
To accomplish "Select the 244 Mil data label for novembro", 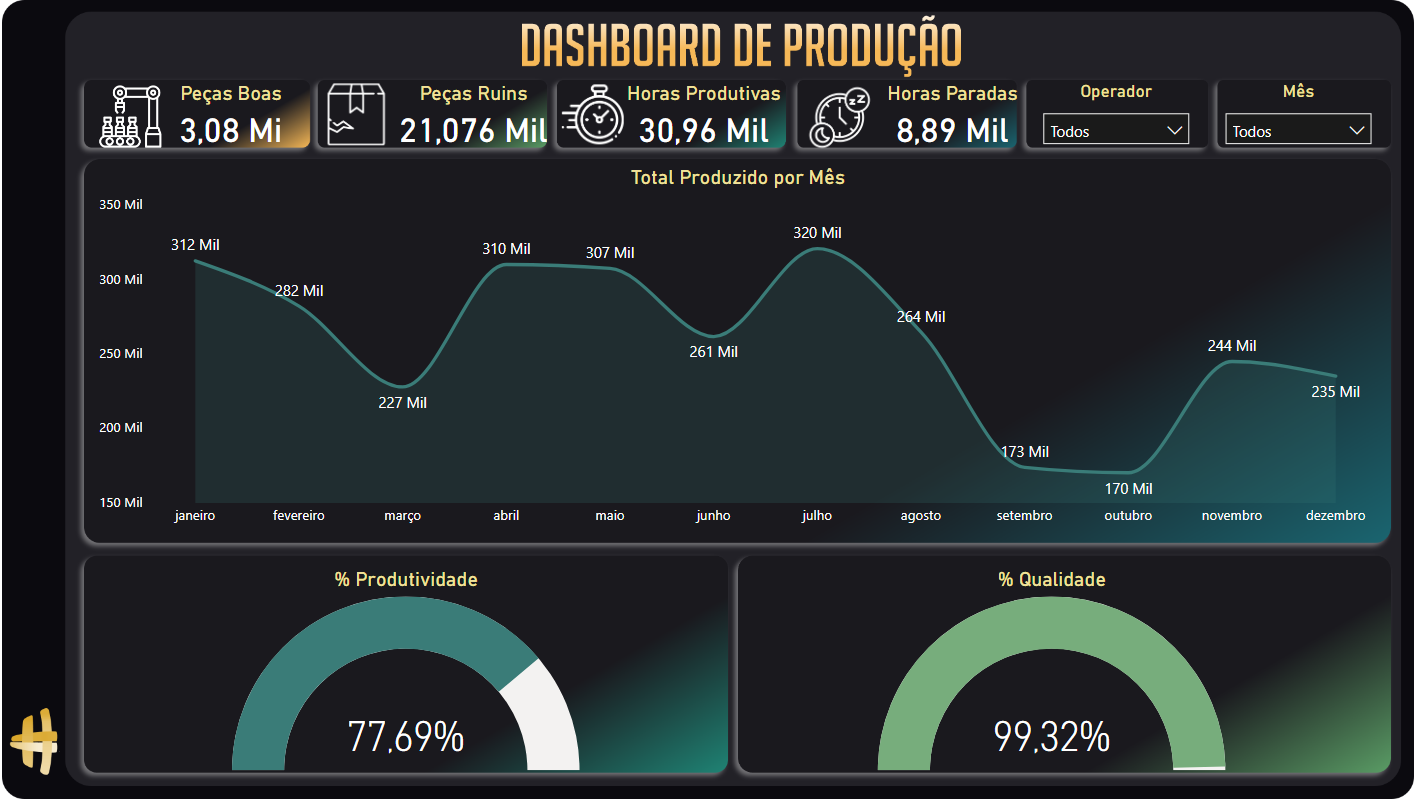I will [x=1232, y=346].
